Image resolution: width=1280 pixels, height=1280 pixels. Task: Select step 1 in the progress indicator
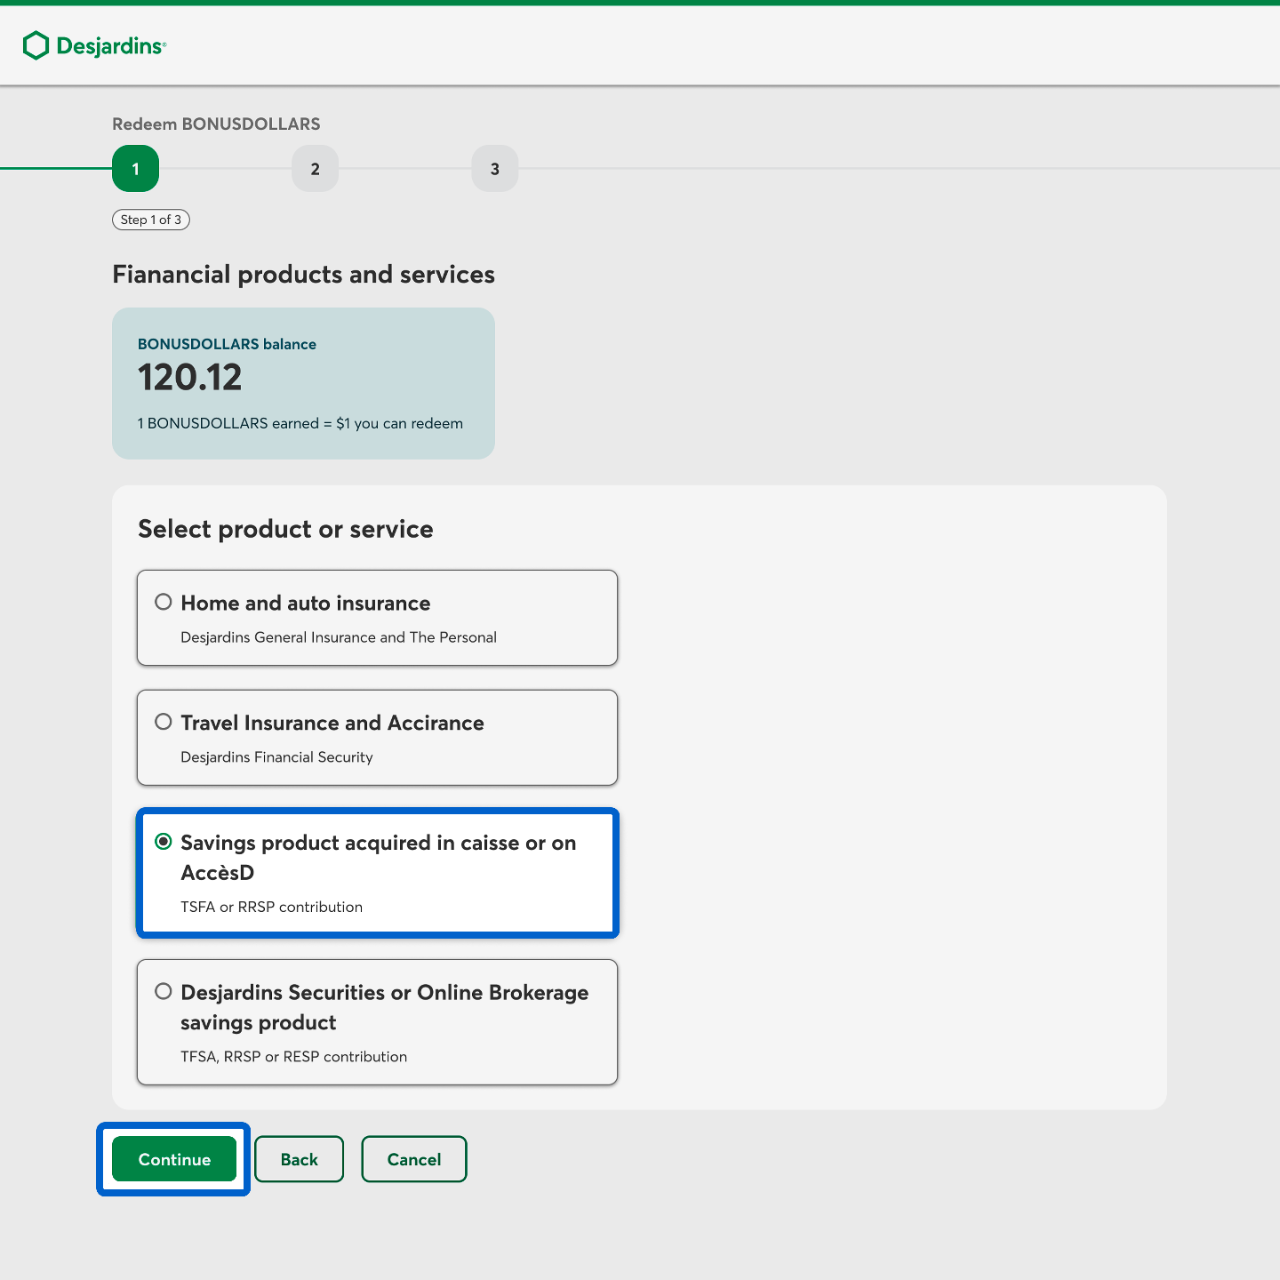tap(135, 169)
